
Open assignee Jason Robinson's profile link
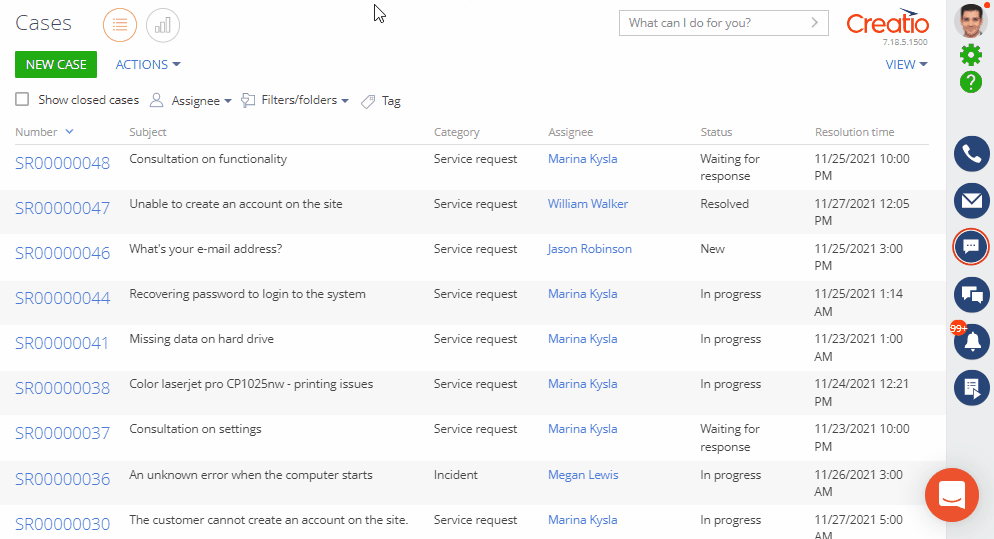pos(589,249)
